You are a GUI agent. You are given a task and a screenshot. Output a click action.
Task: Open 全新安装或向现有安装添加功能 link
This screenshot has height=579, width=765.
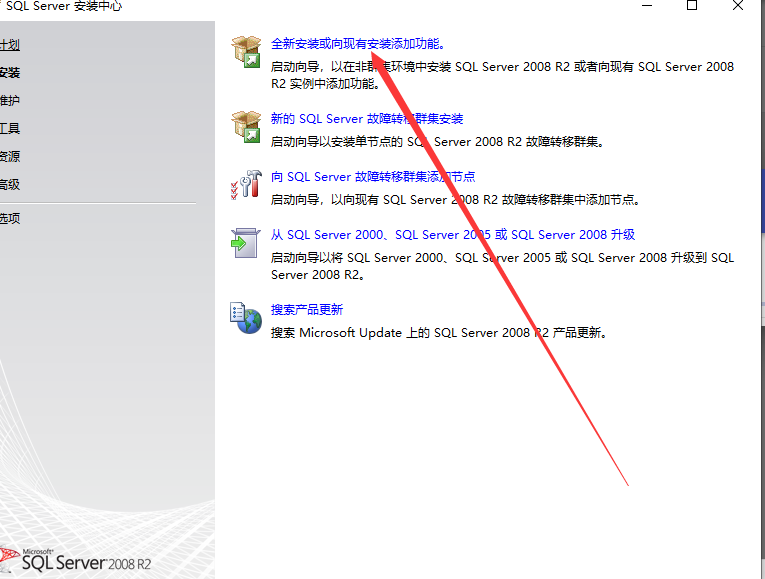pos(358,44)
